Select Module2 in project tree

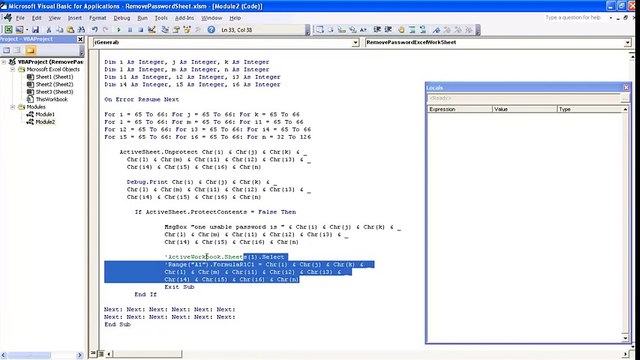tap(40, 122)
